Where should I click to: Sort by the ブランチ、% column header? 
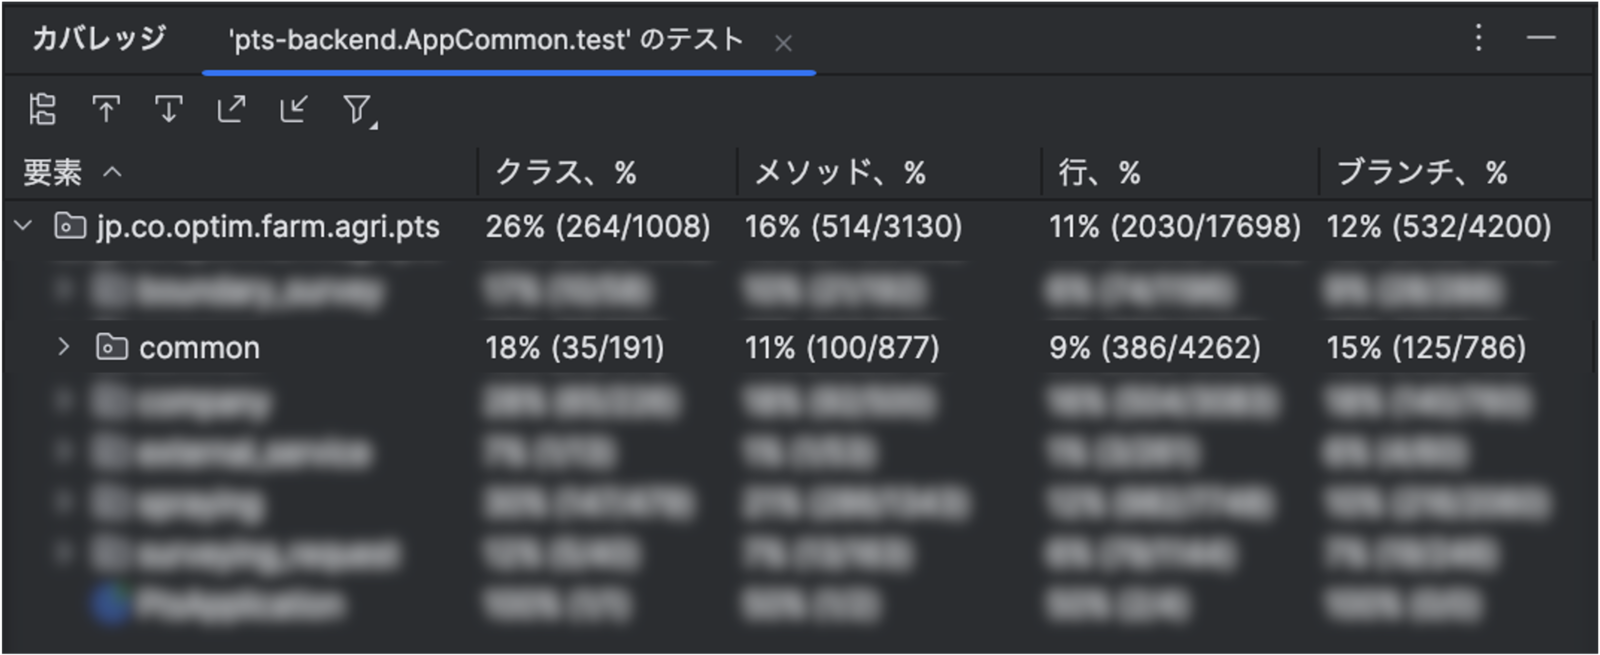pyautogui.click(x=1422, y=172)
